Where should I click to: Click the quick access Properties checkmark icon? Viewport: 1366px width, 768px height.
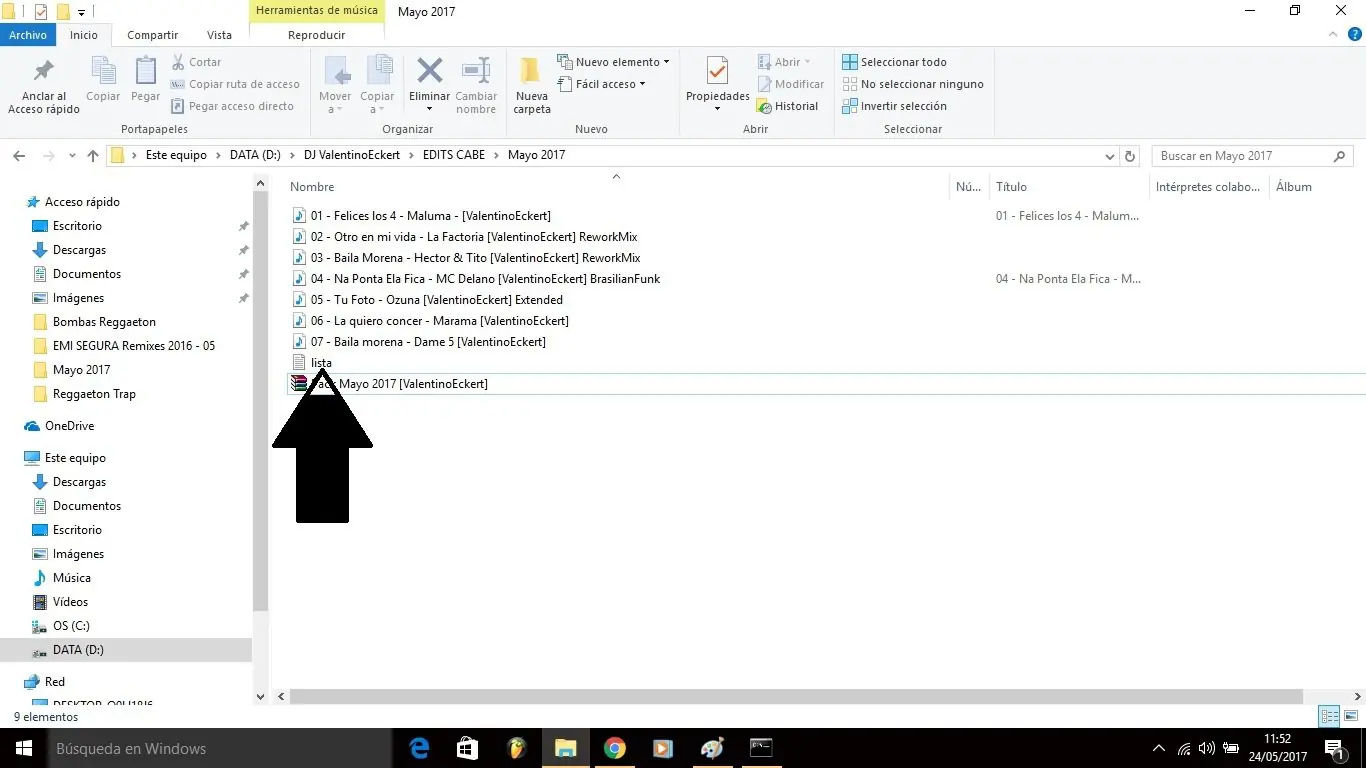(x=41, y=12)
